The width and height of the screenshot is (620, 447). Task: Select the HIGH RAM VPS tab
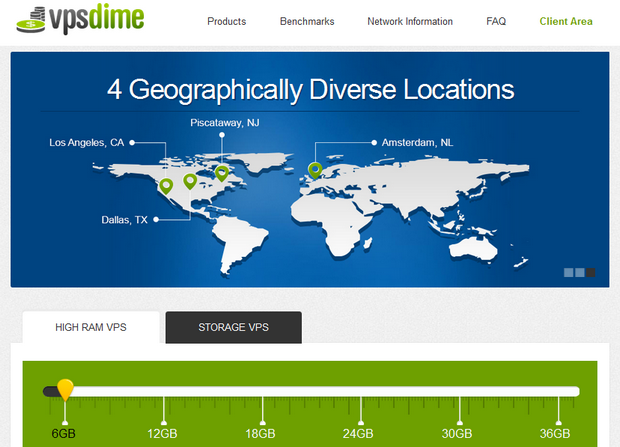(x=91, y=327)
